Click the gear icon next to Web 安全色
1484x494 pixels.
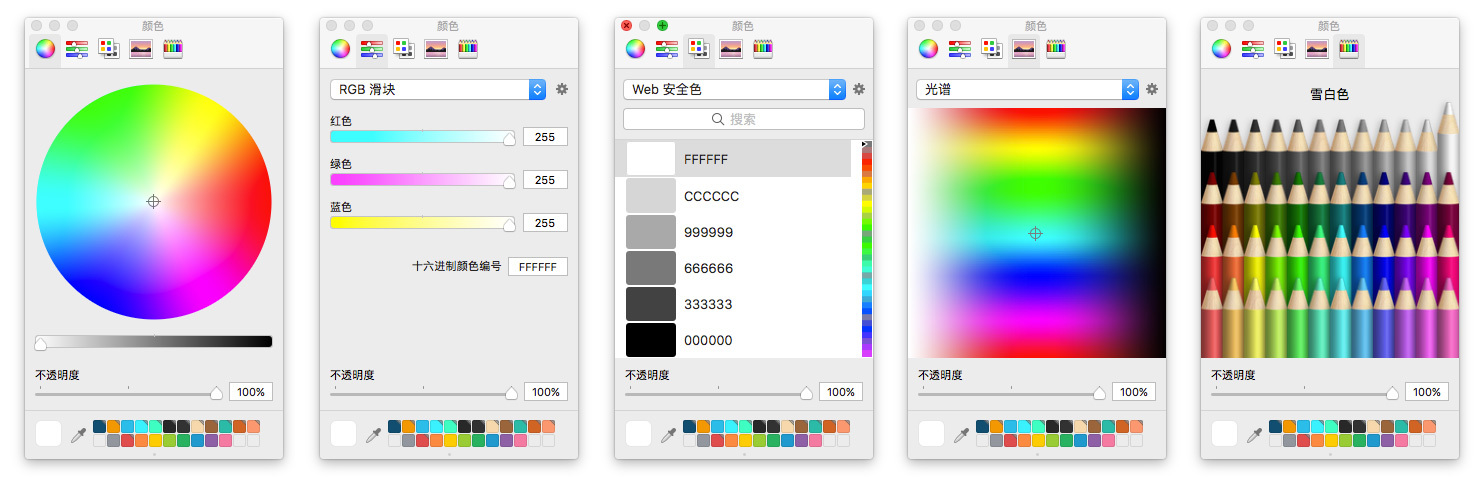point(858,89)
